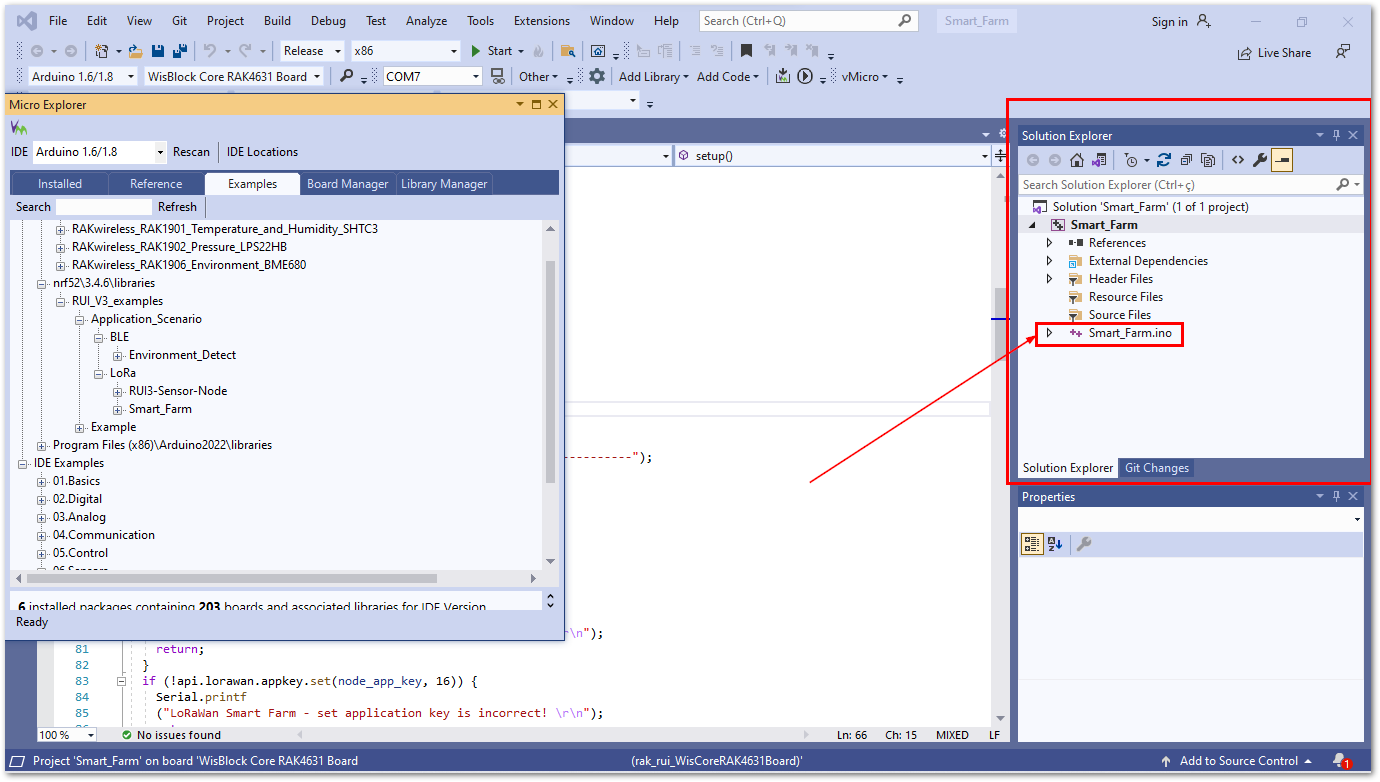Click IDE Locations button
The height and width of the screenshot is (782, 1380).
262,152
